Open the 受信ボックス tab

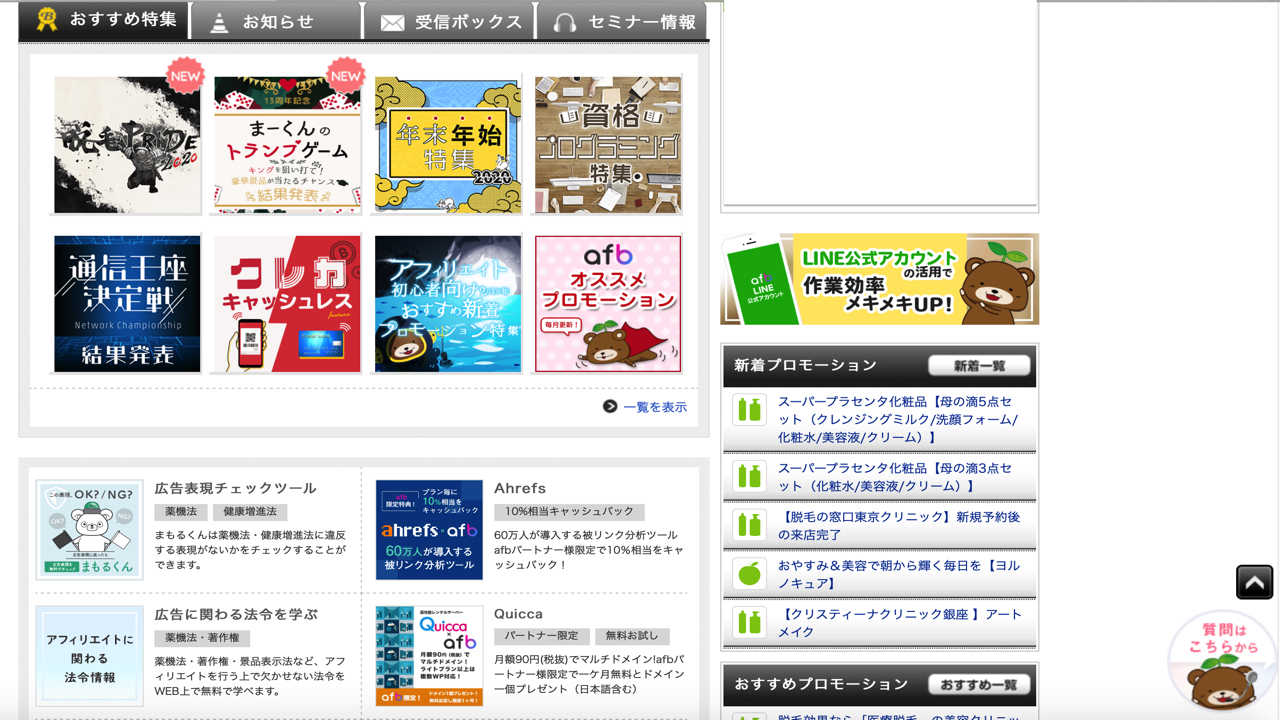click(450, 22)
